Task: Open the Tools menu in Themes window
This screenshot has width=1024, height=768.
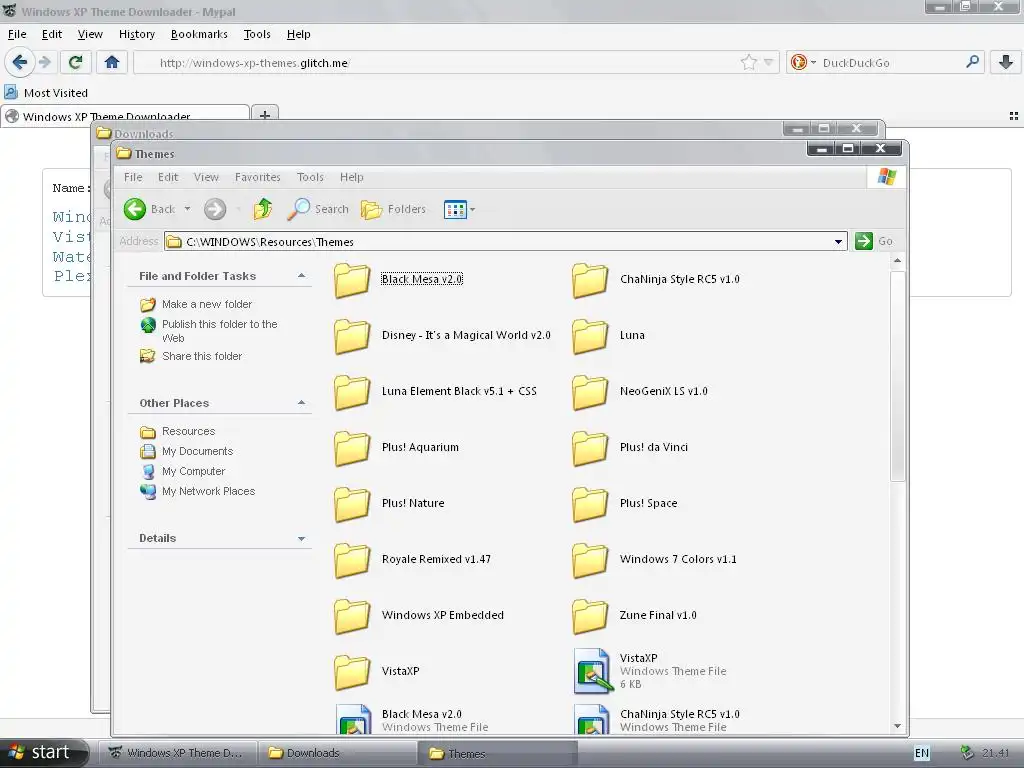Action: (x=310, y=177)
